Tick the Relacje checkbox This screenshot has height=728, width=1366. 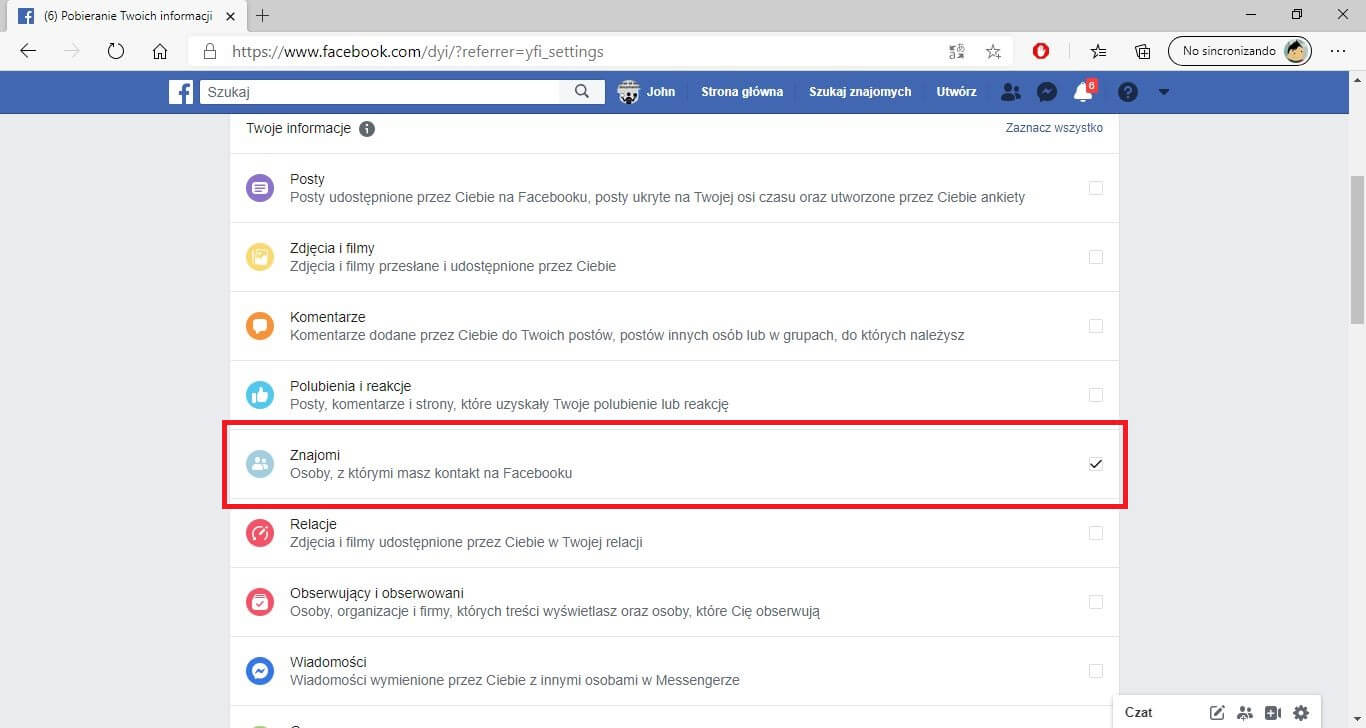(1096, 533)
